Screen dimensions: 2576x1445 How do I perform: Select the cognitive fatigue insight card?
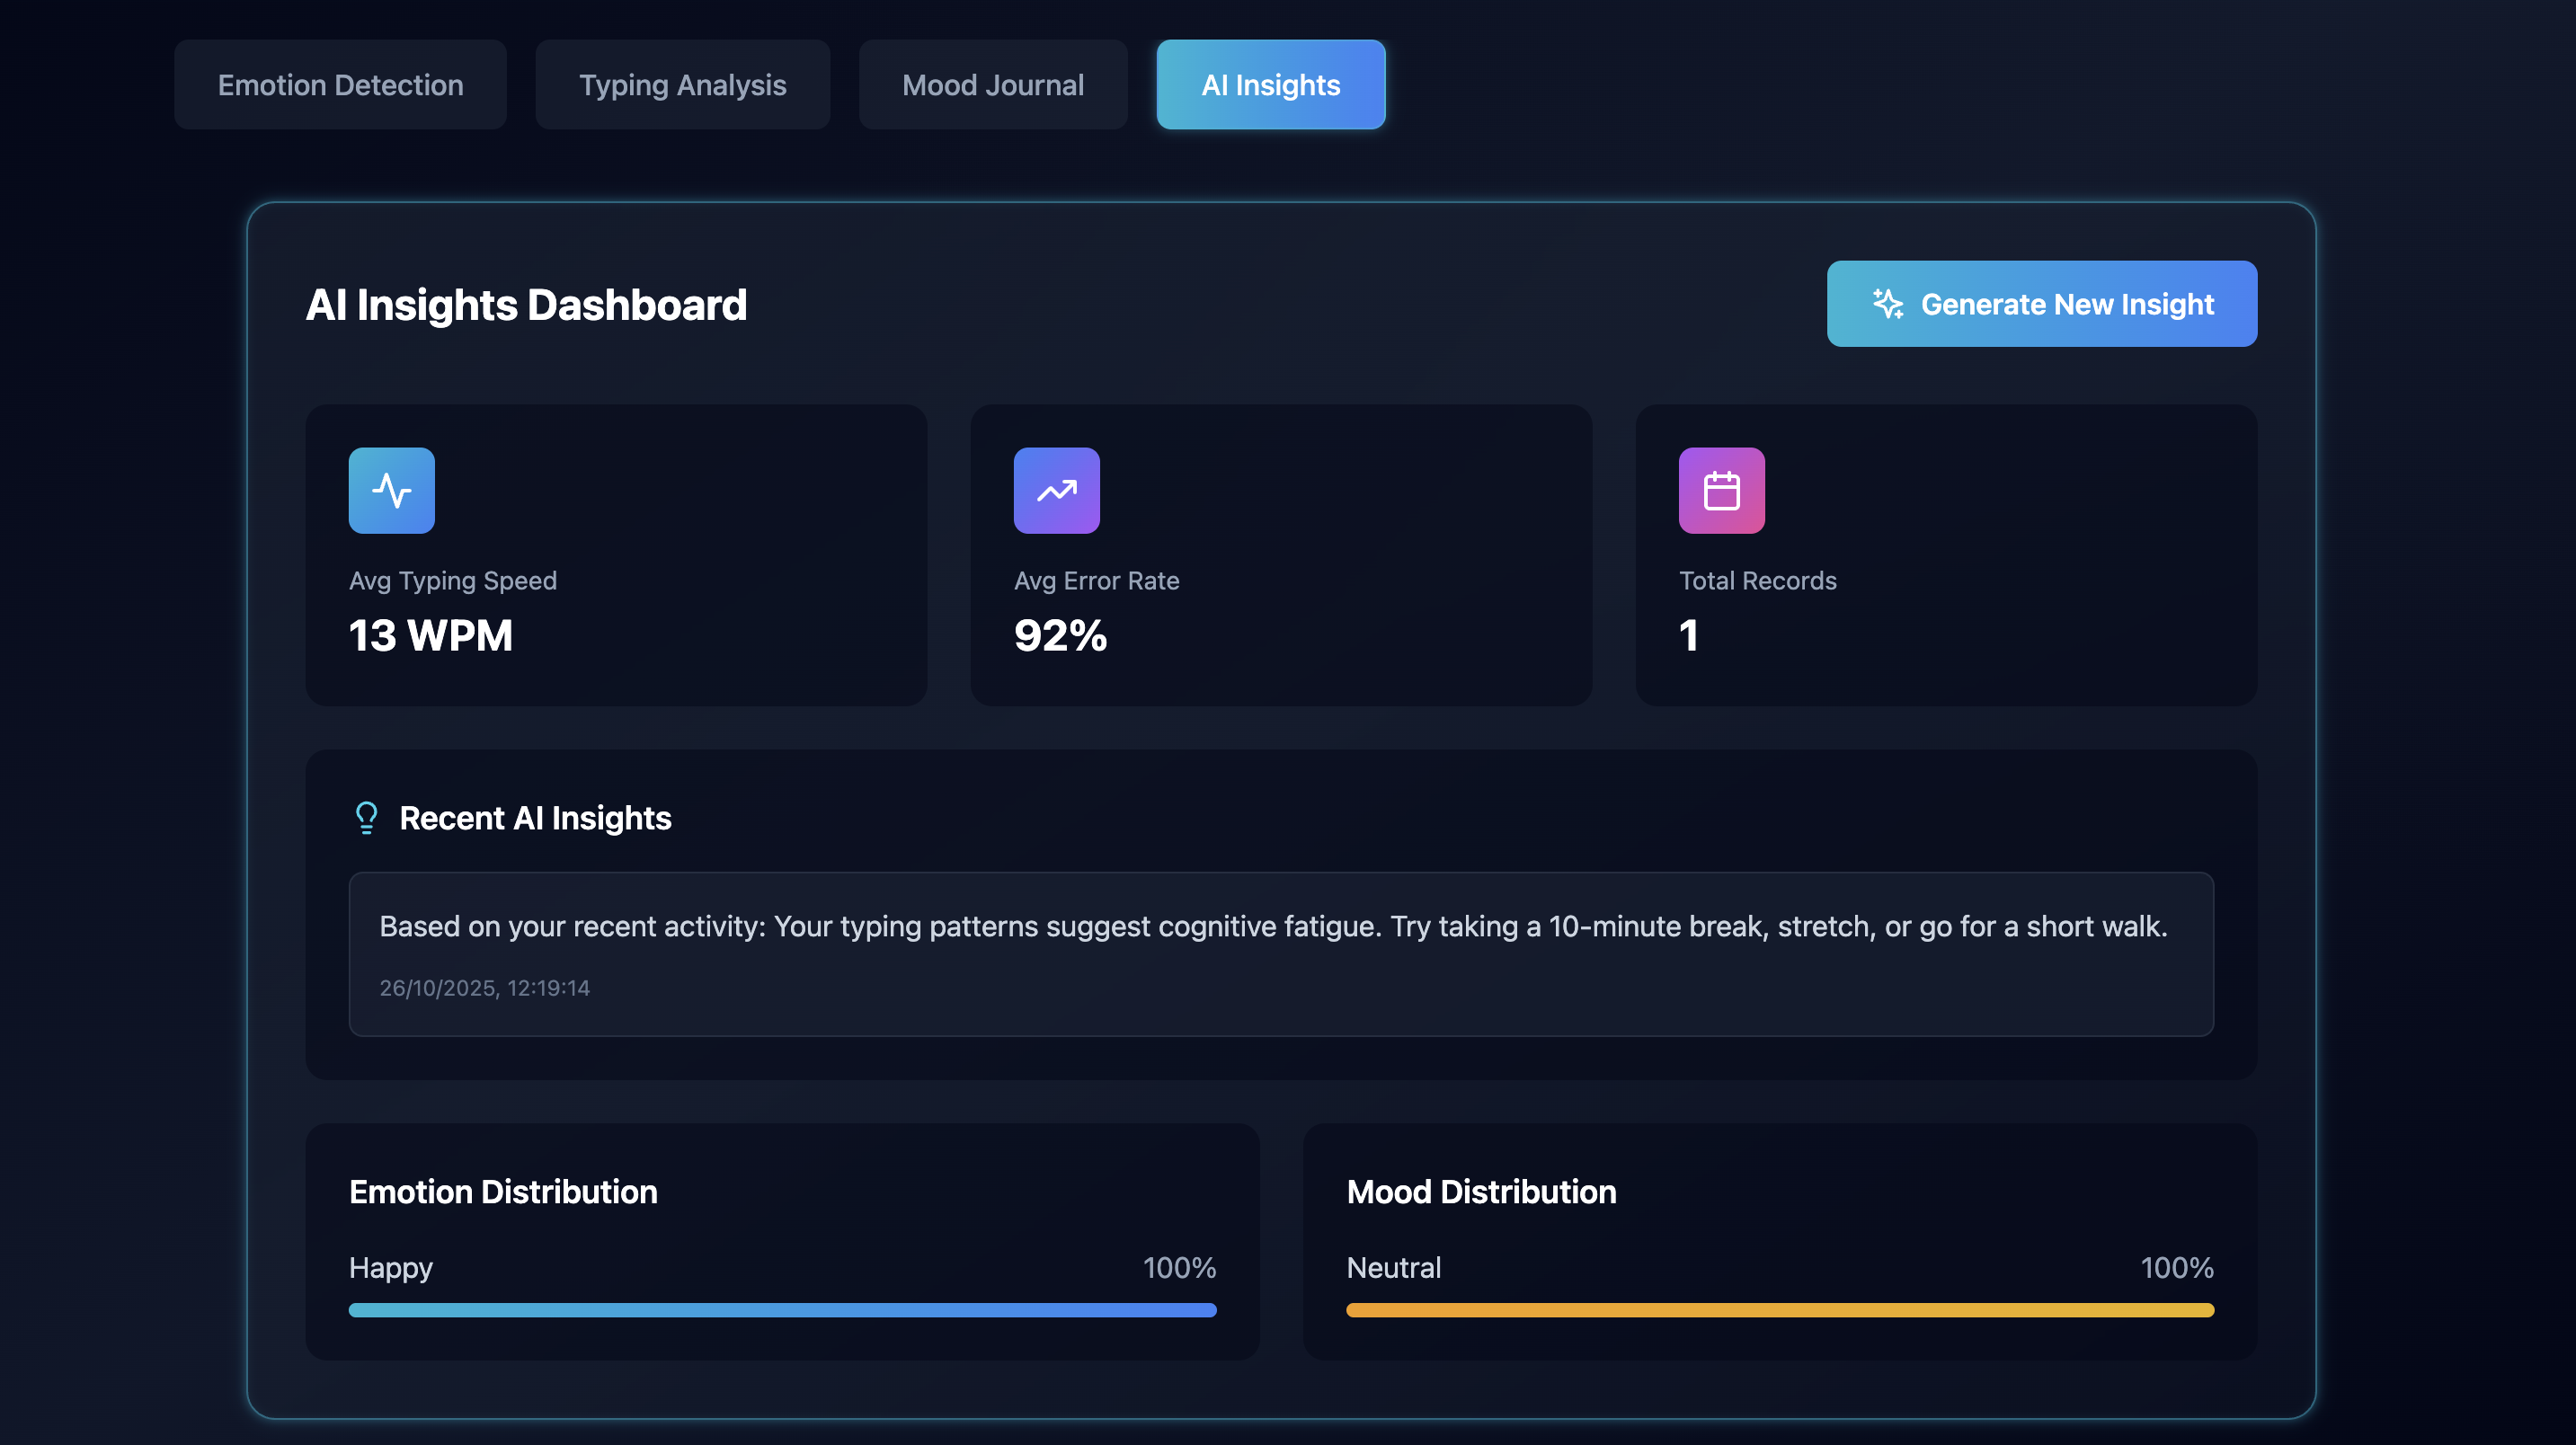[x=1280, y=953]
